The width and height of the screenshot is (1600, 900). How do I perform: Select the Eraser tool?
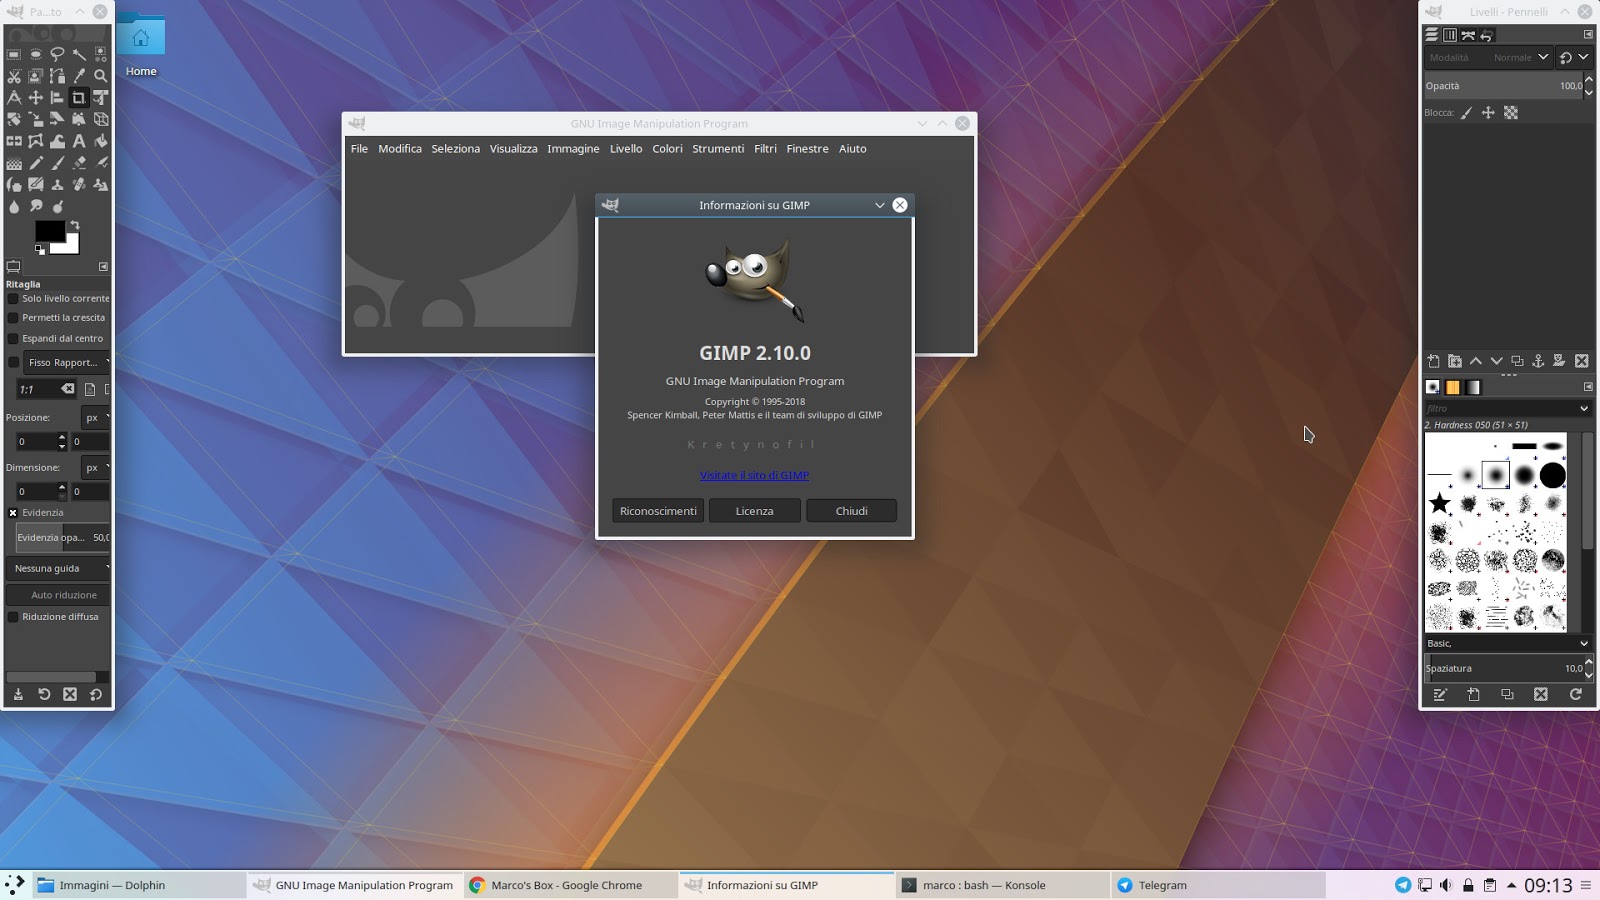79,163
